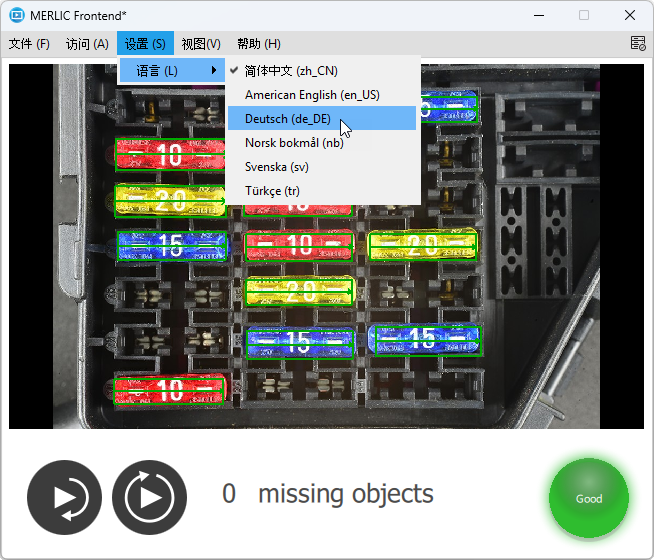The width and height of the screenshot is (654, 560).
Task: Open the 访问 (A) menu
Action: 87,43
